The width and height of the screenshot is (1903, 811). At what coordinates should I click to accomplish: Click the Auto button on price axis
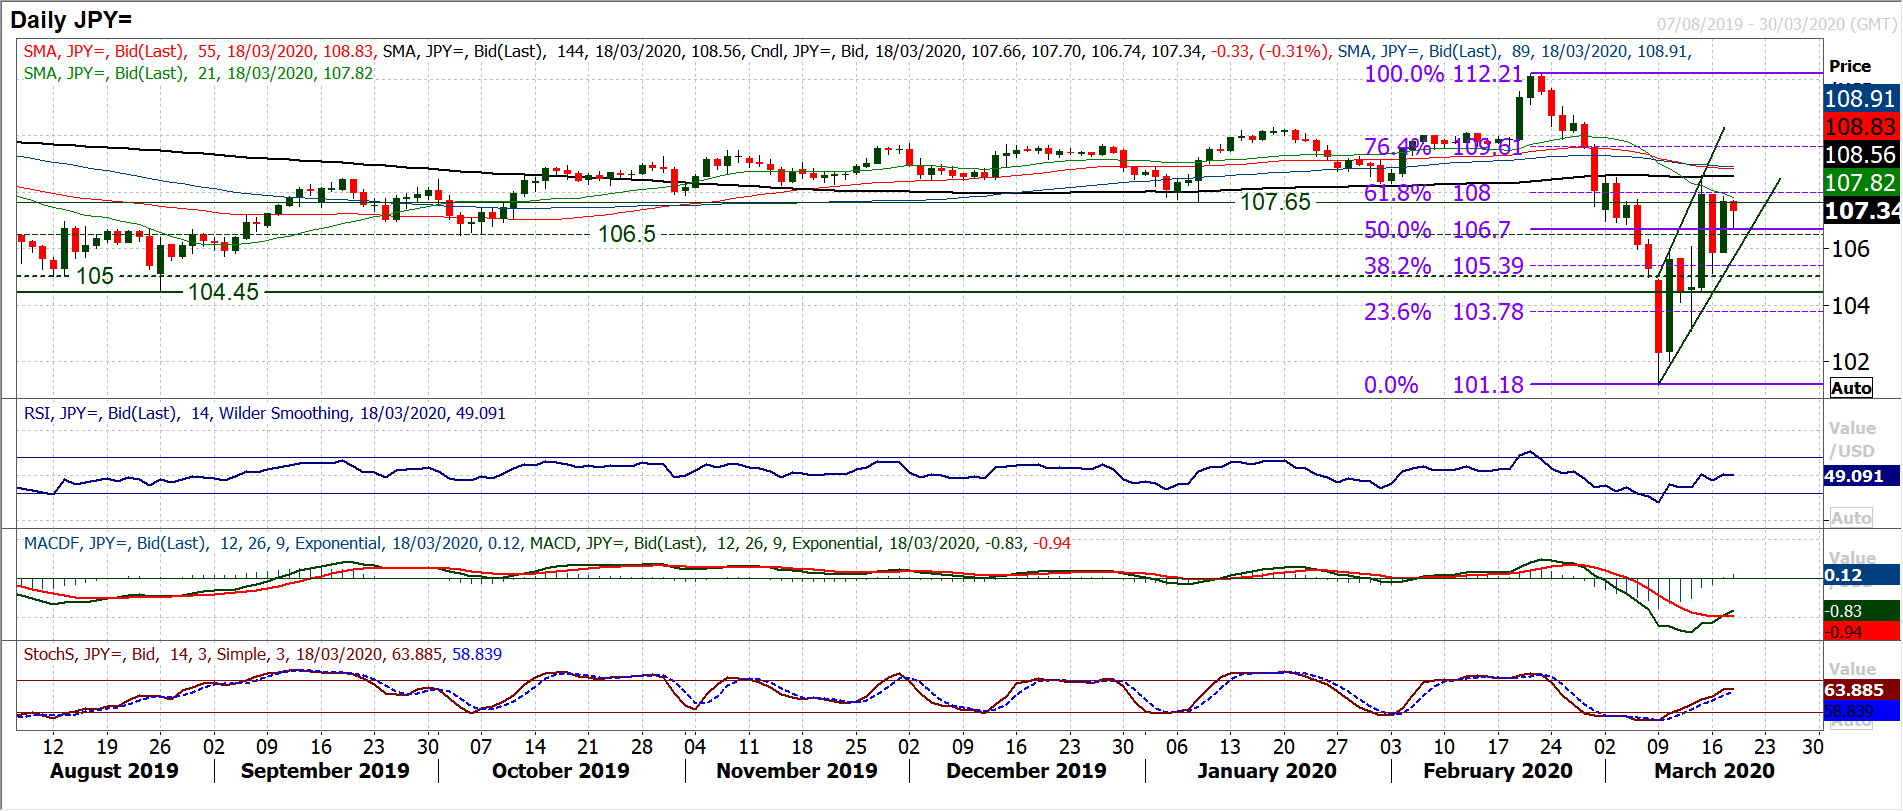(1851, 388)
